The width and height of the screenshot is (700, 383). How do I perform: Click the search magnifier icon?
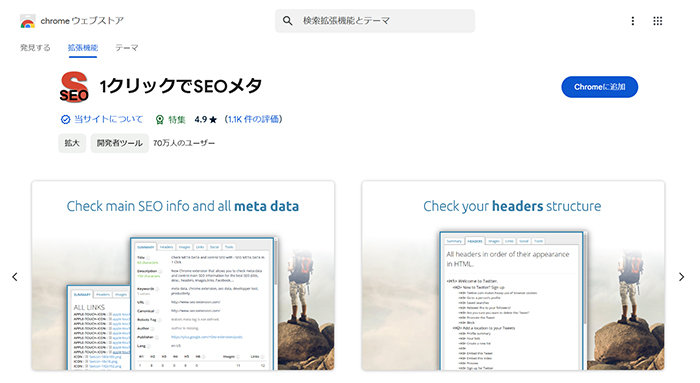288,21
